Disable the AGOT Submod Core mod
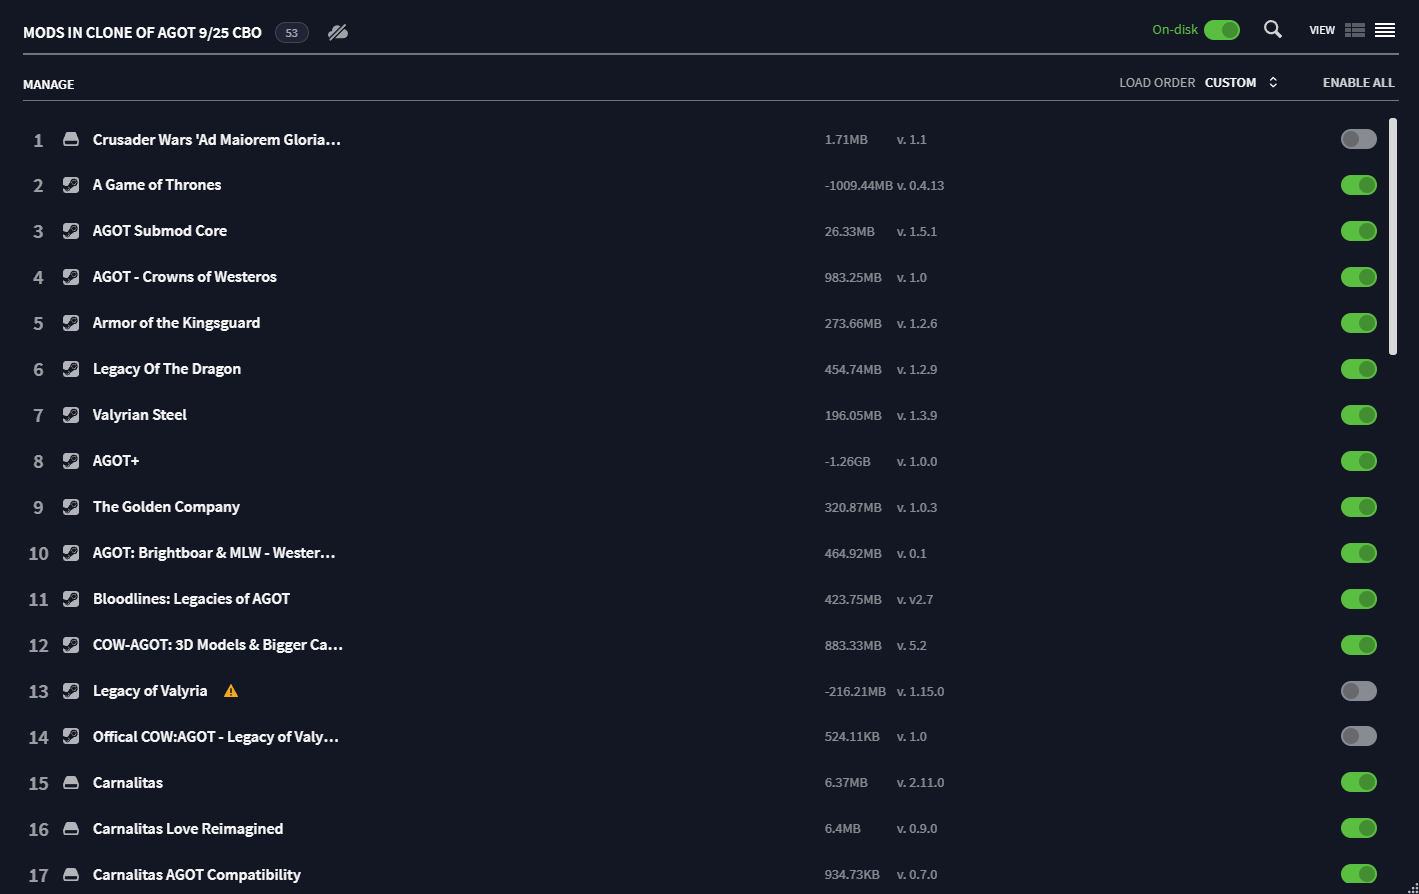Screen dimensions: 1419x894 click(x=1359, y=231)
